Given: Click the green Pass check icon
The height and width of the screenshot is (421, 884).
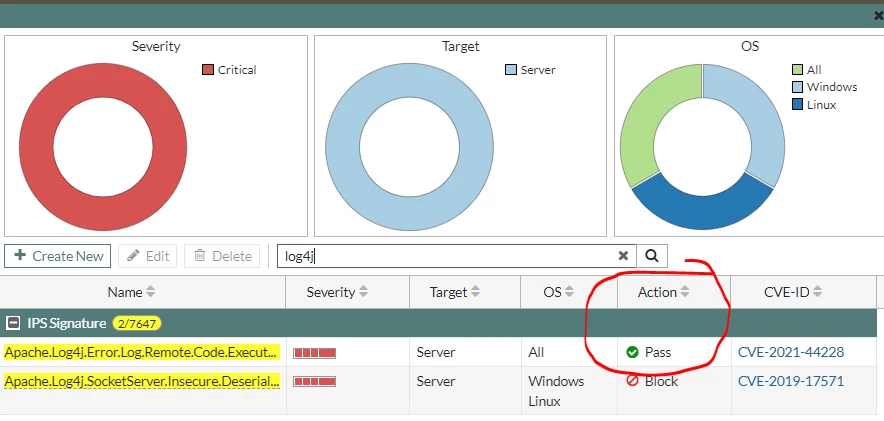Looking at the screenshot, I should coord(632,352).
